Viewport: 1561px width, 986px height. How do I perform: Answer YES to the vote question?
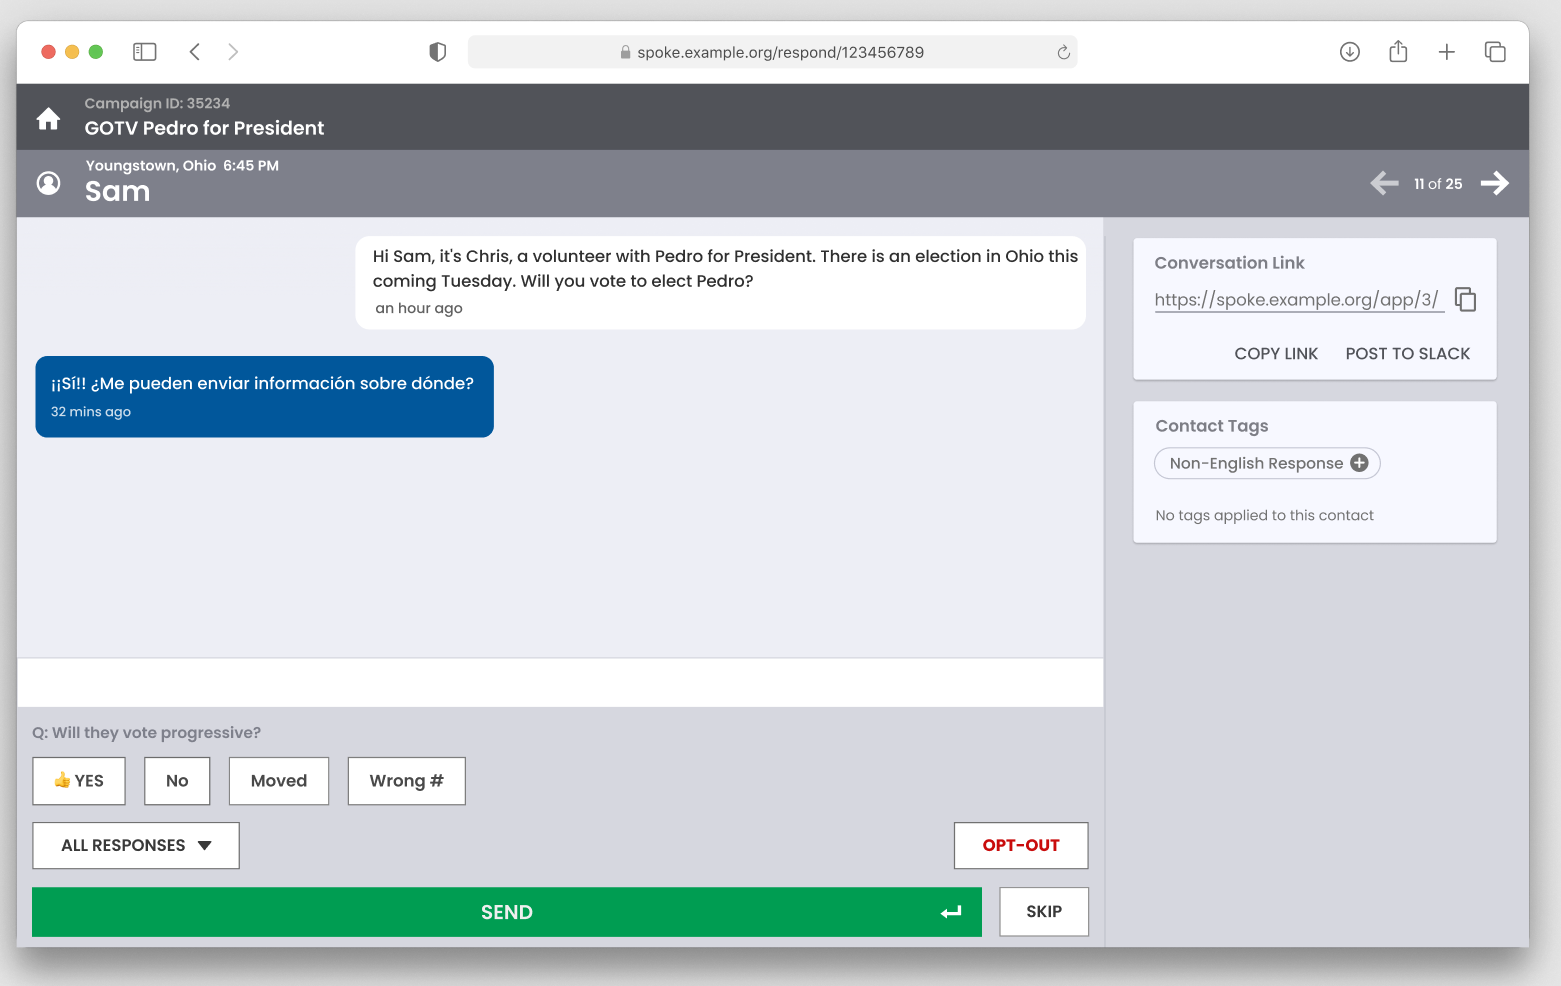tap(79, 781)
